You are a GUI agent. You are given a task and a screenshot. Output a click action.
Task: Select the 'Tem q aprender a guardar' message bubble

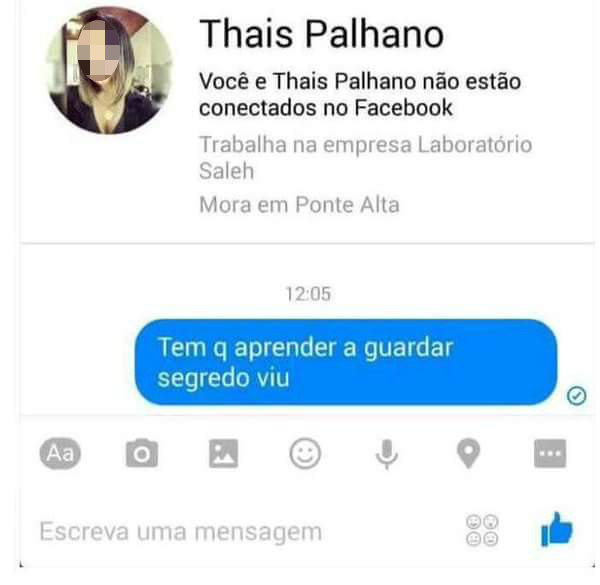(346, 362)
